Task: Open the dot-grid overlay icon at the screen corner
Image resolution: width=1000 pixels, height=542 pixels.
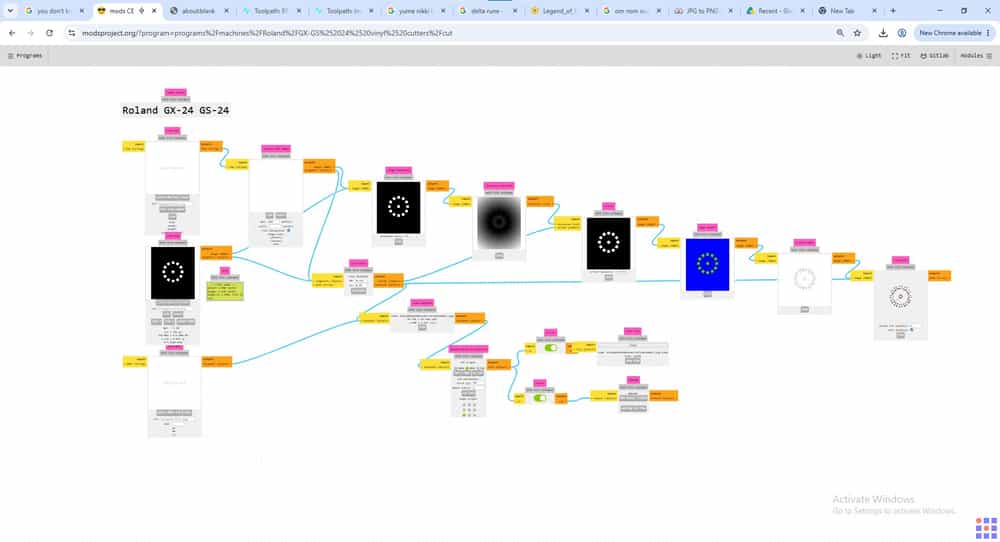Action: tap(986, 528)
